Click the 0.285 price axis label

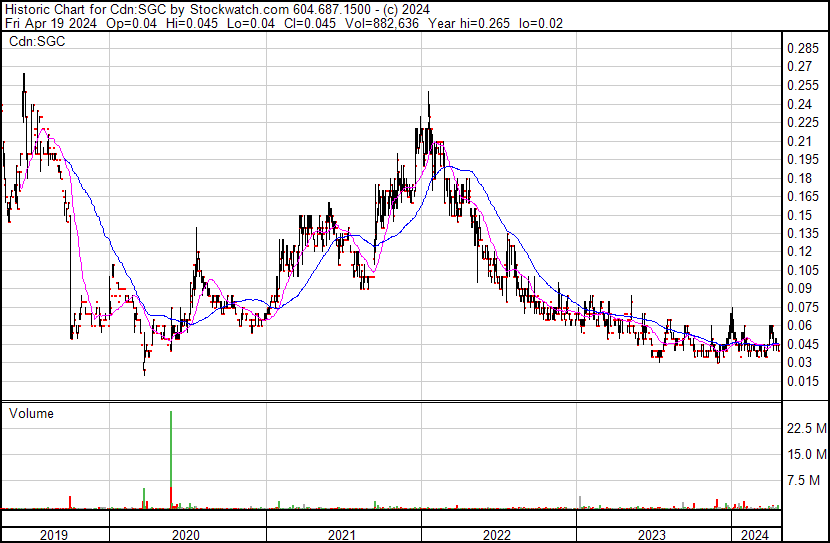(804, 49)
